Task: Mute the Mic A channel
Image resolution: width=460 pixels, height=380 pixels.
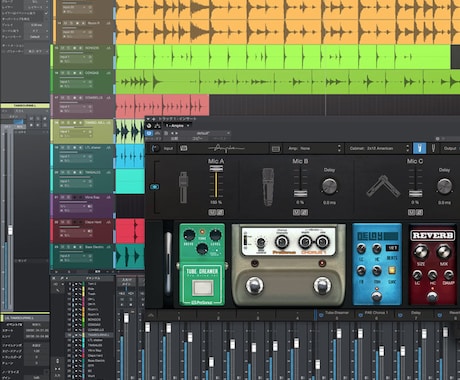Action: coord(212,212)
